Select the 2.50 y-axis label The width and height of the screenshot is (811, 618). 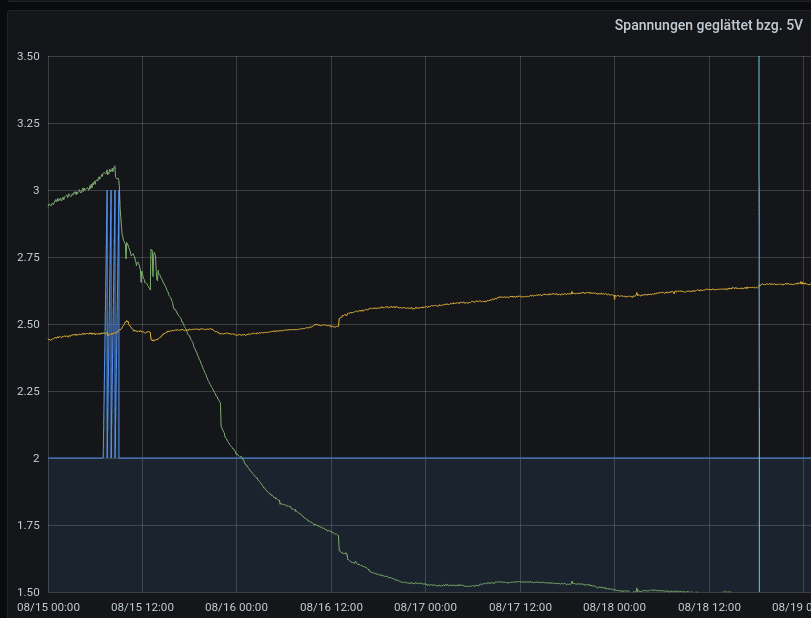tap(28, 324)
